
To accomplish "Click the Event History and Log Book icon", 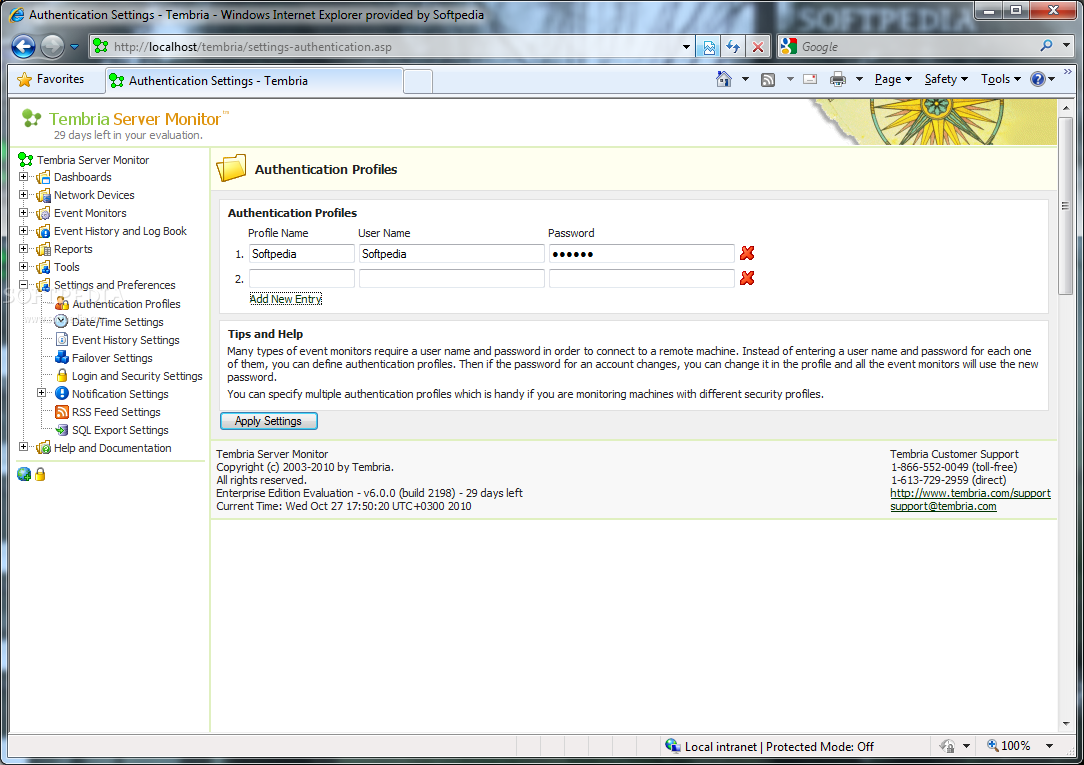I will pyautogui.click(x=44, y=232).
